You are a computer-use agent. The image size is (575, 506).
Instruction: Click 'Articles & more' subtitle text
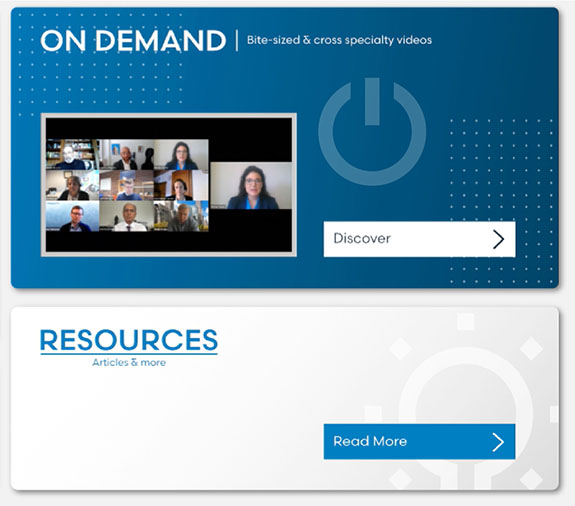click(x=129, y=363)
